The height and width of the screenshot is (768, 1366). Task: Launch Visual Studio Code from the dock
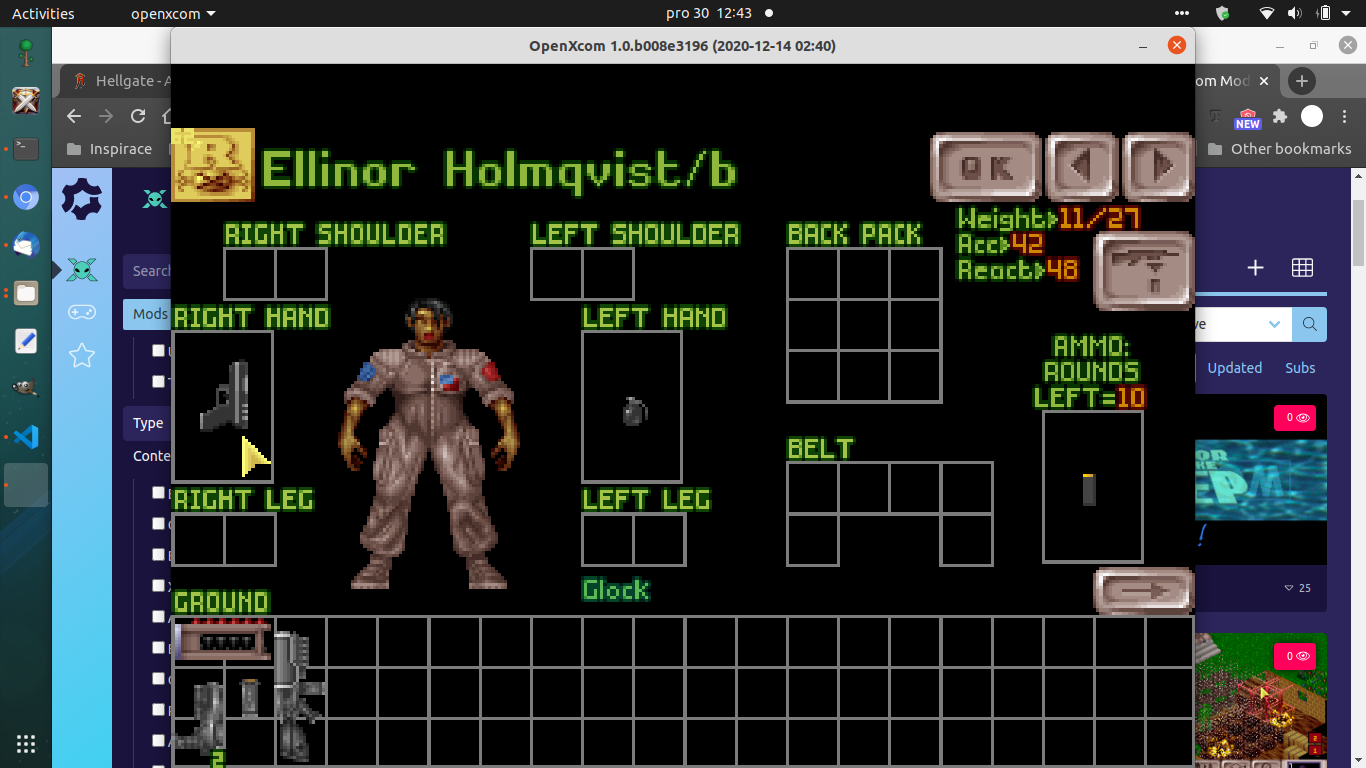point(26,437)
